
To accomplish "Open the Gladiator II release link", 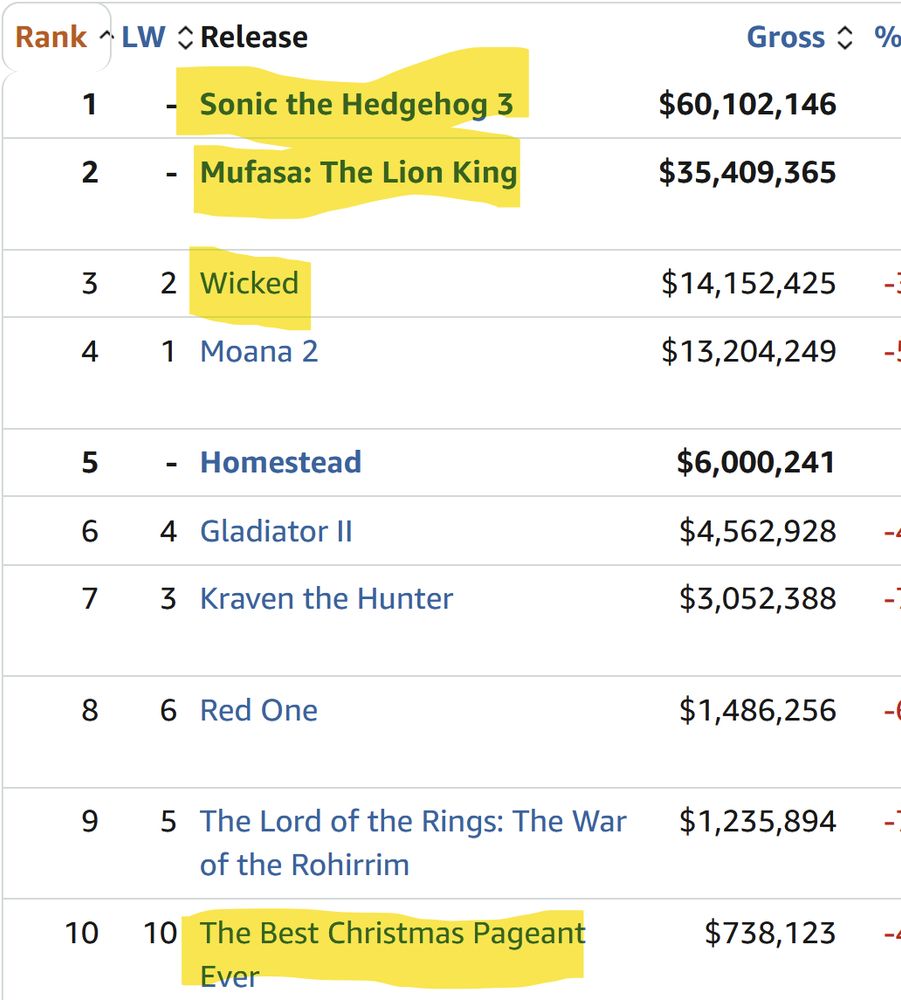I will pyautogui.click(x=276, y=531).
